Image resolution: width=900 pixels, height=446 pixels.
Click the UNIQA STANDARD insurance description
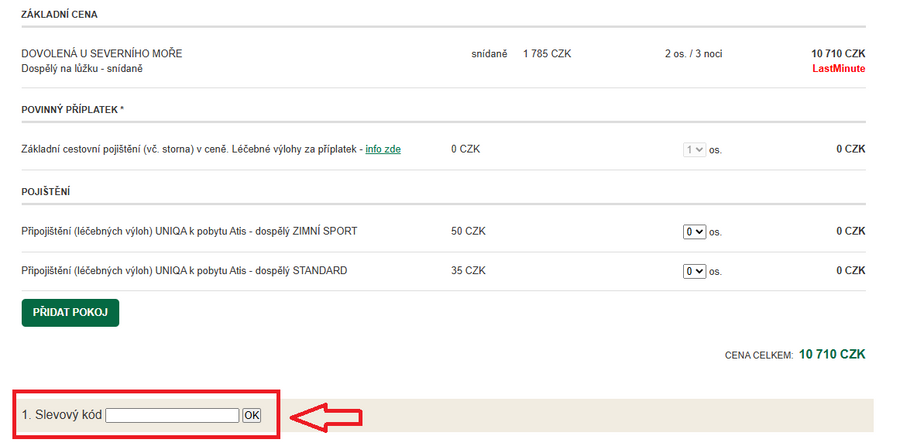(x=184, y=271)
